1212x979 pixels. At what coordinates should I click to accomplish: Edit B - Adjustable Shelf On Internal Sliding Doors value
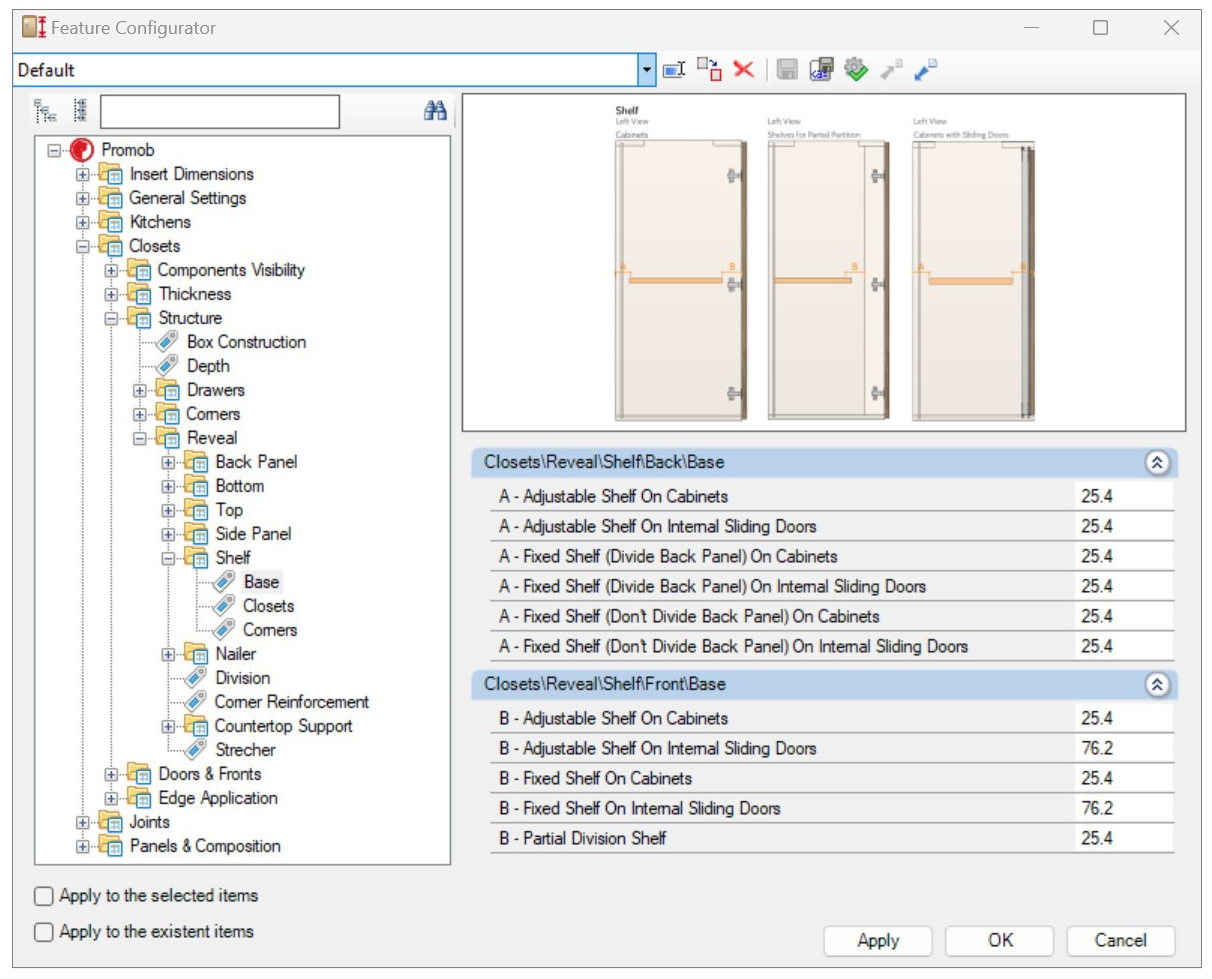point(1124,748)
